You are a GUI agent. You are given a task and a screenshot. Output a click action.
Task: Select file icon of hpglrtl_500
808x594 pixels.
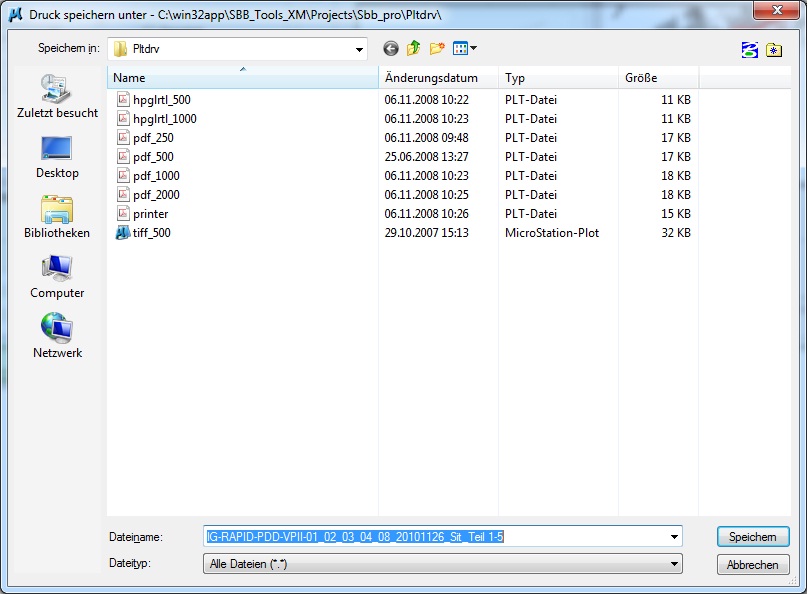point(123,99)
